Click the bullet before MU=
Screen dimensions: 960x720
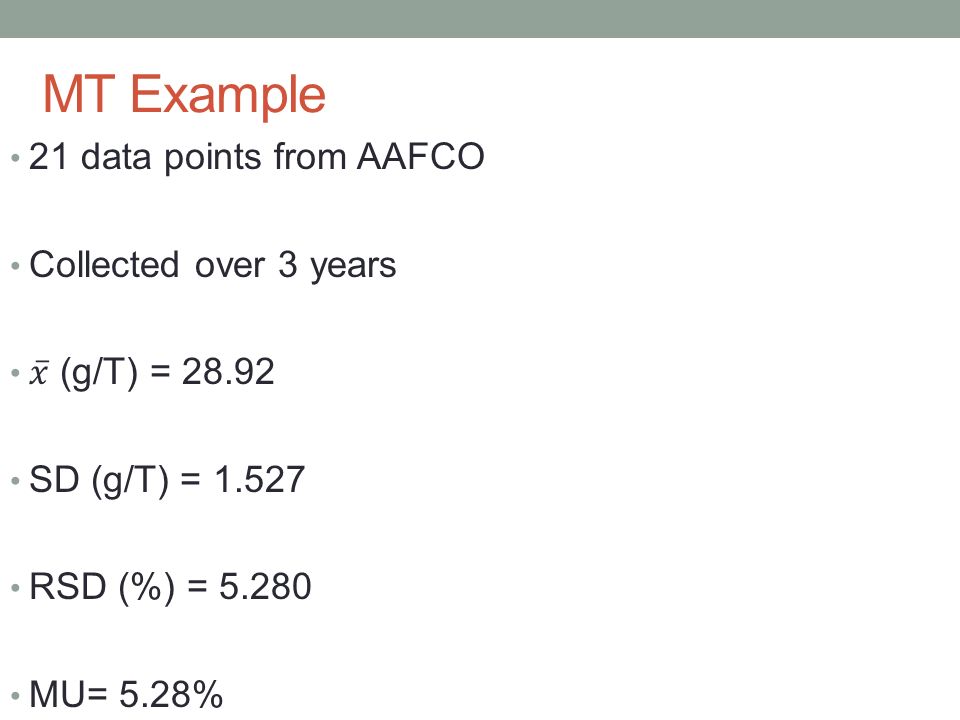pyautogui.click(x=15, y=696)
